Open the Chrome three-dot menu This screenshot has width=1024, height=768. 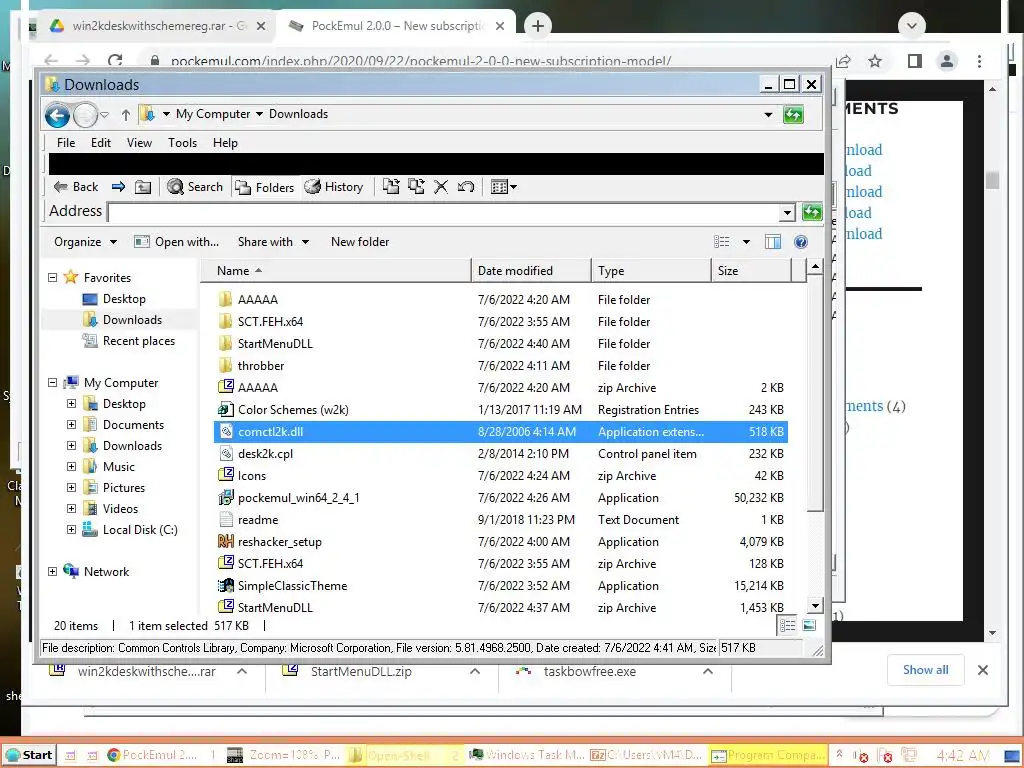[x=979, y=61]
